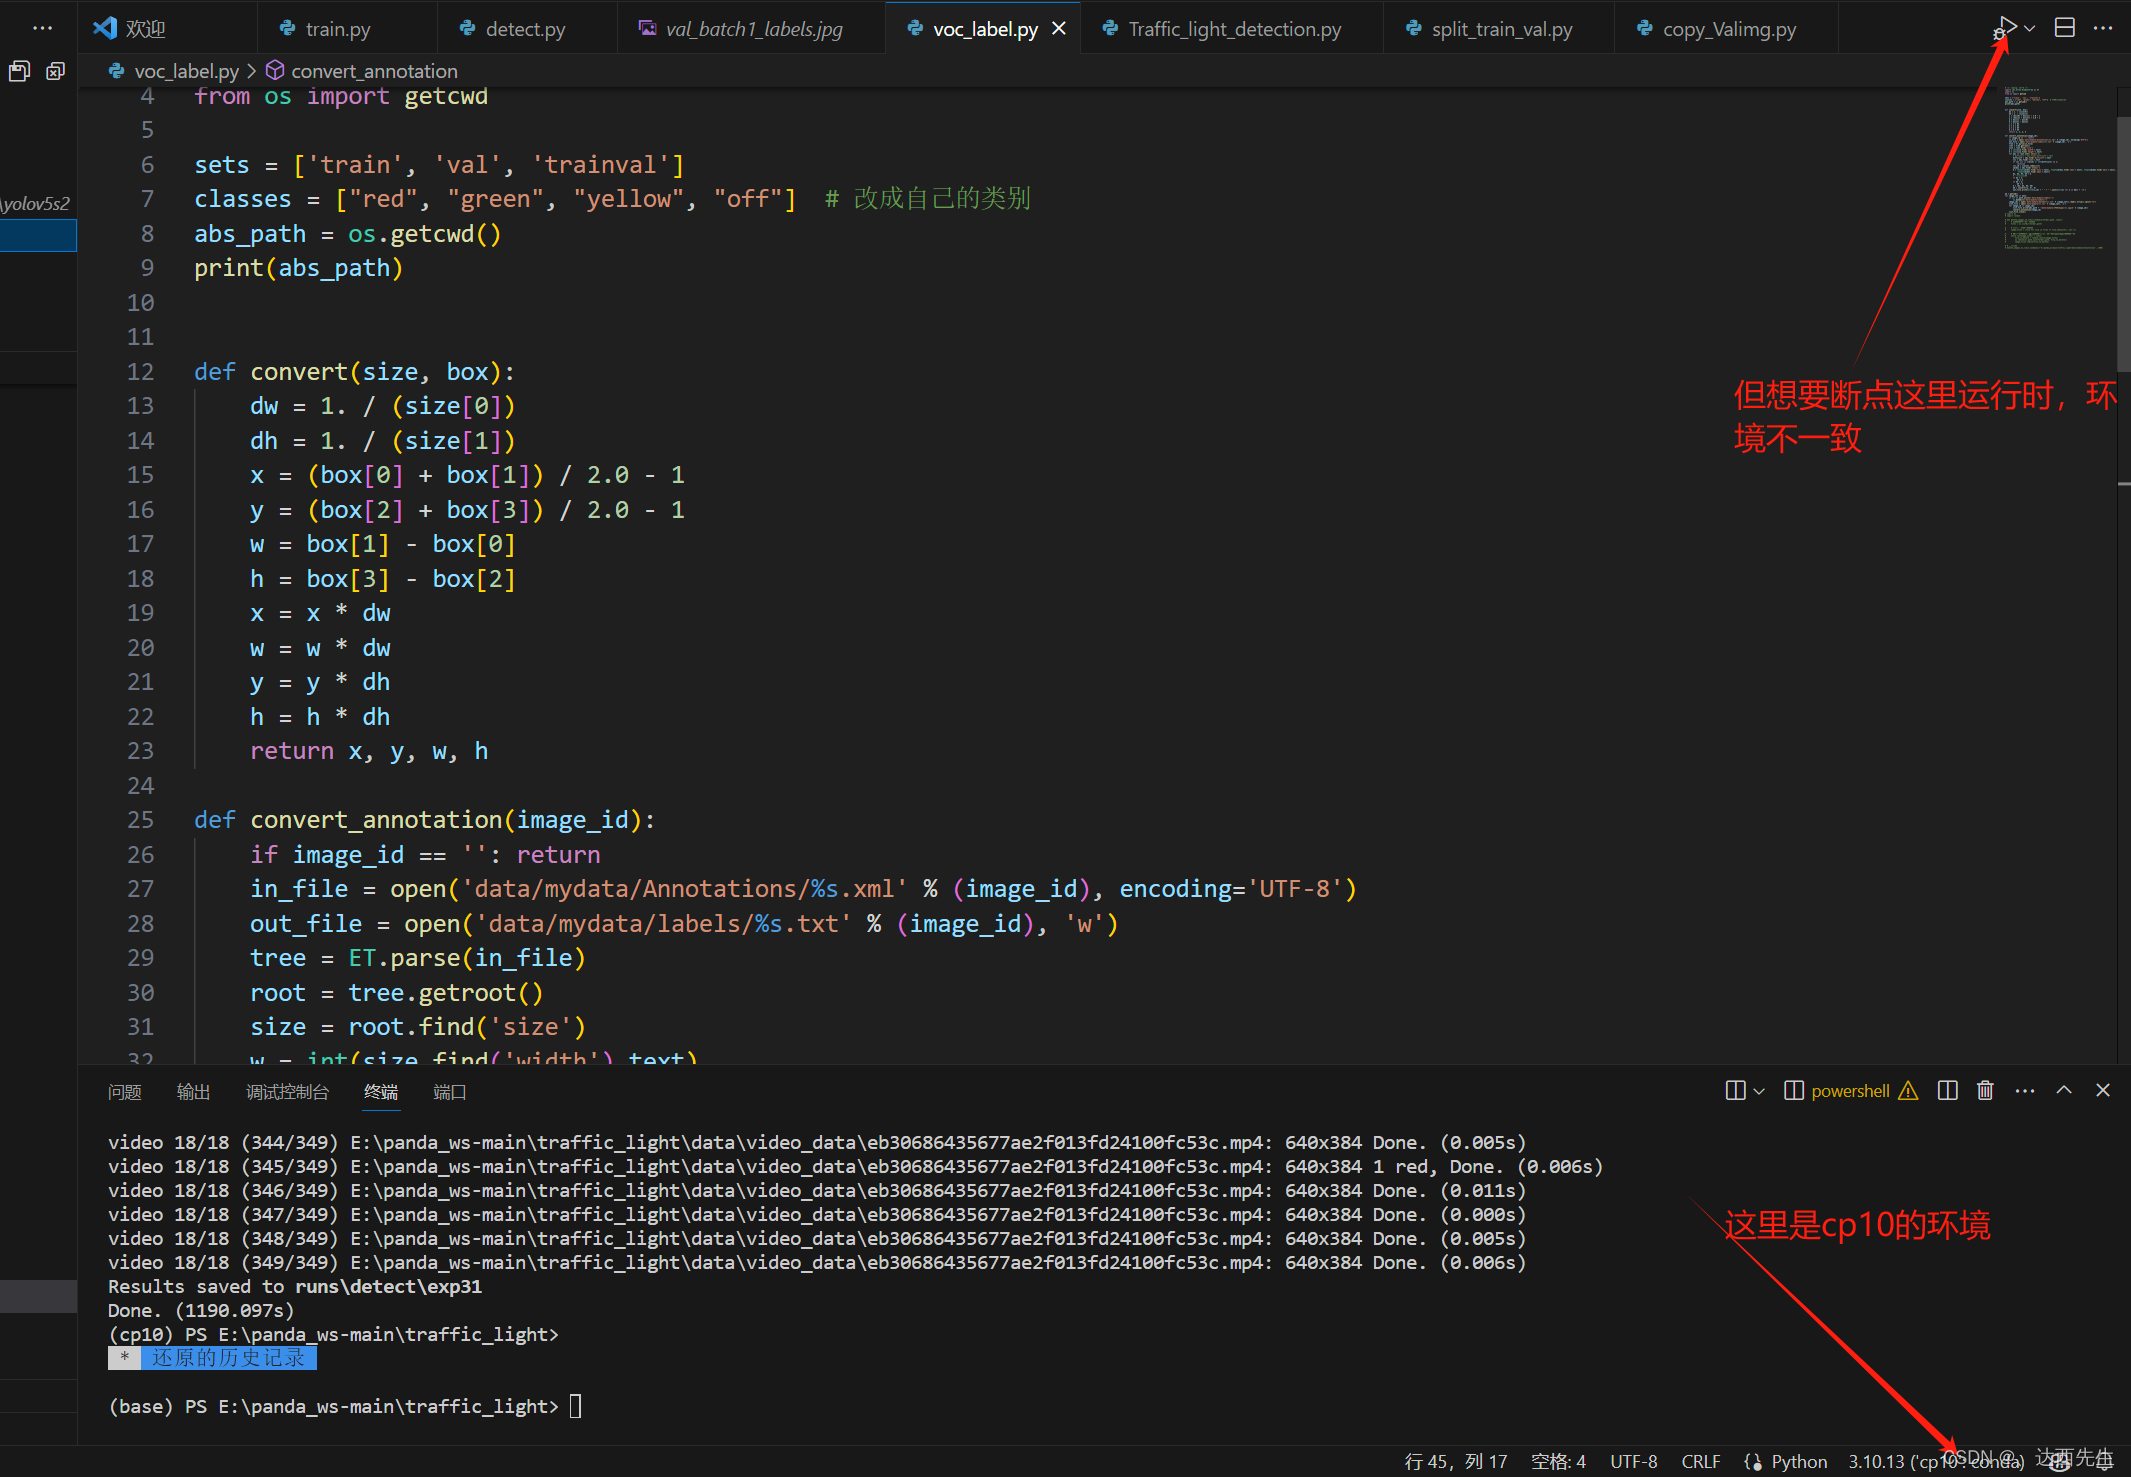Image resolution: width=2131 pixels, height=1477 pixels.
Task: Switch to the train.py tab
Action: coord(337,29)
